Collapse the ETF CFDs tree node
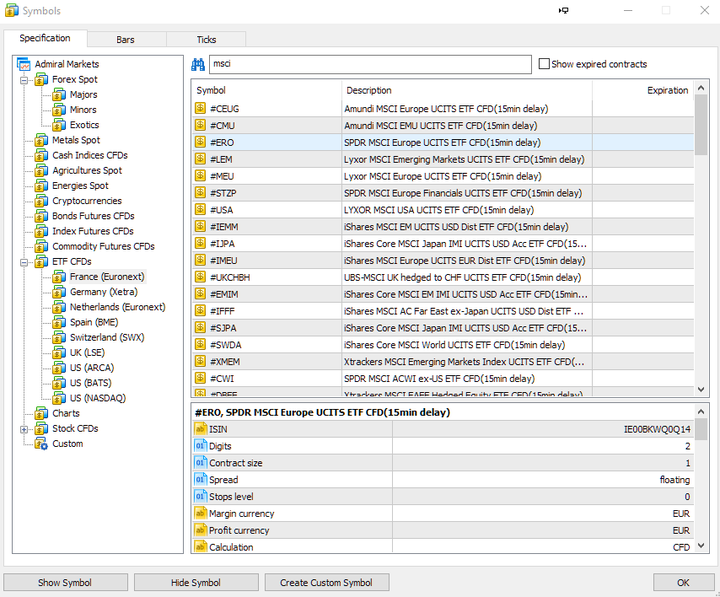 (x=24, y=262)
